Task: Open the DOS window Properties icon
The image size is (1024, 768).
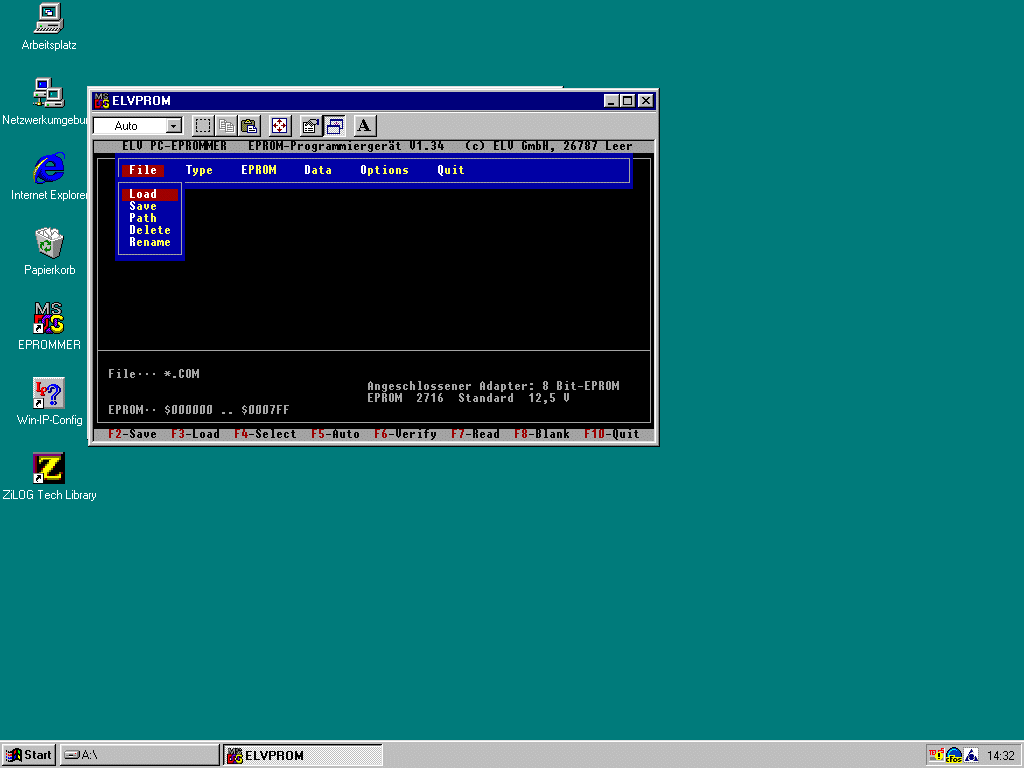Action: [310, 125]
